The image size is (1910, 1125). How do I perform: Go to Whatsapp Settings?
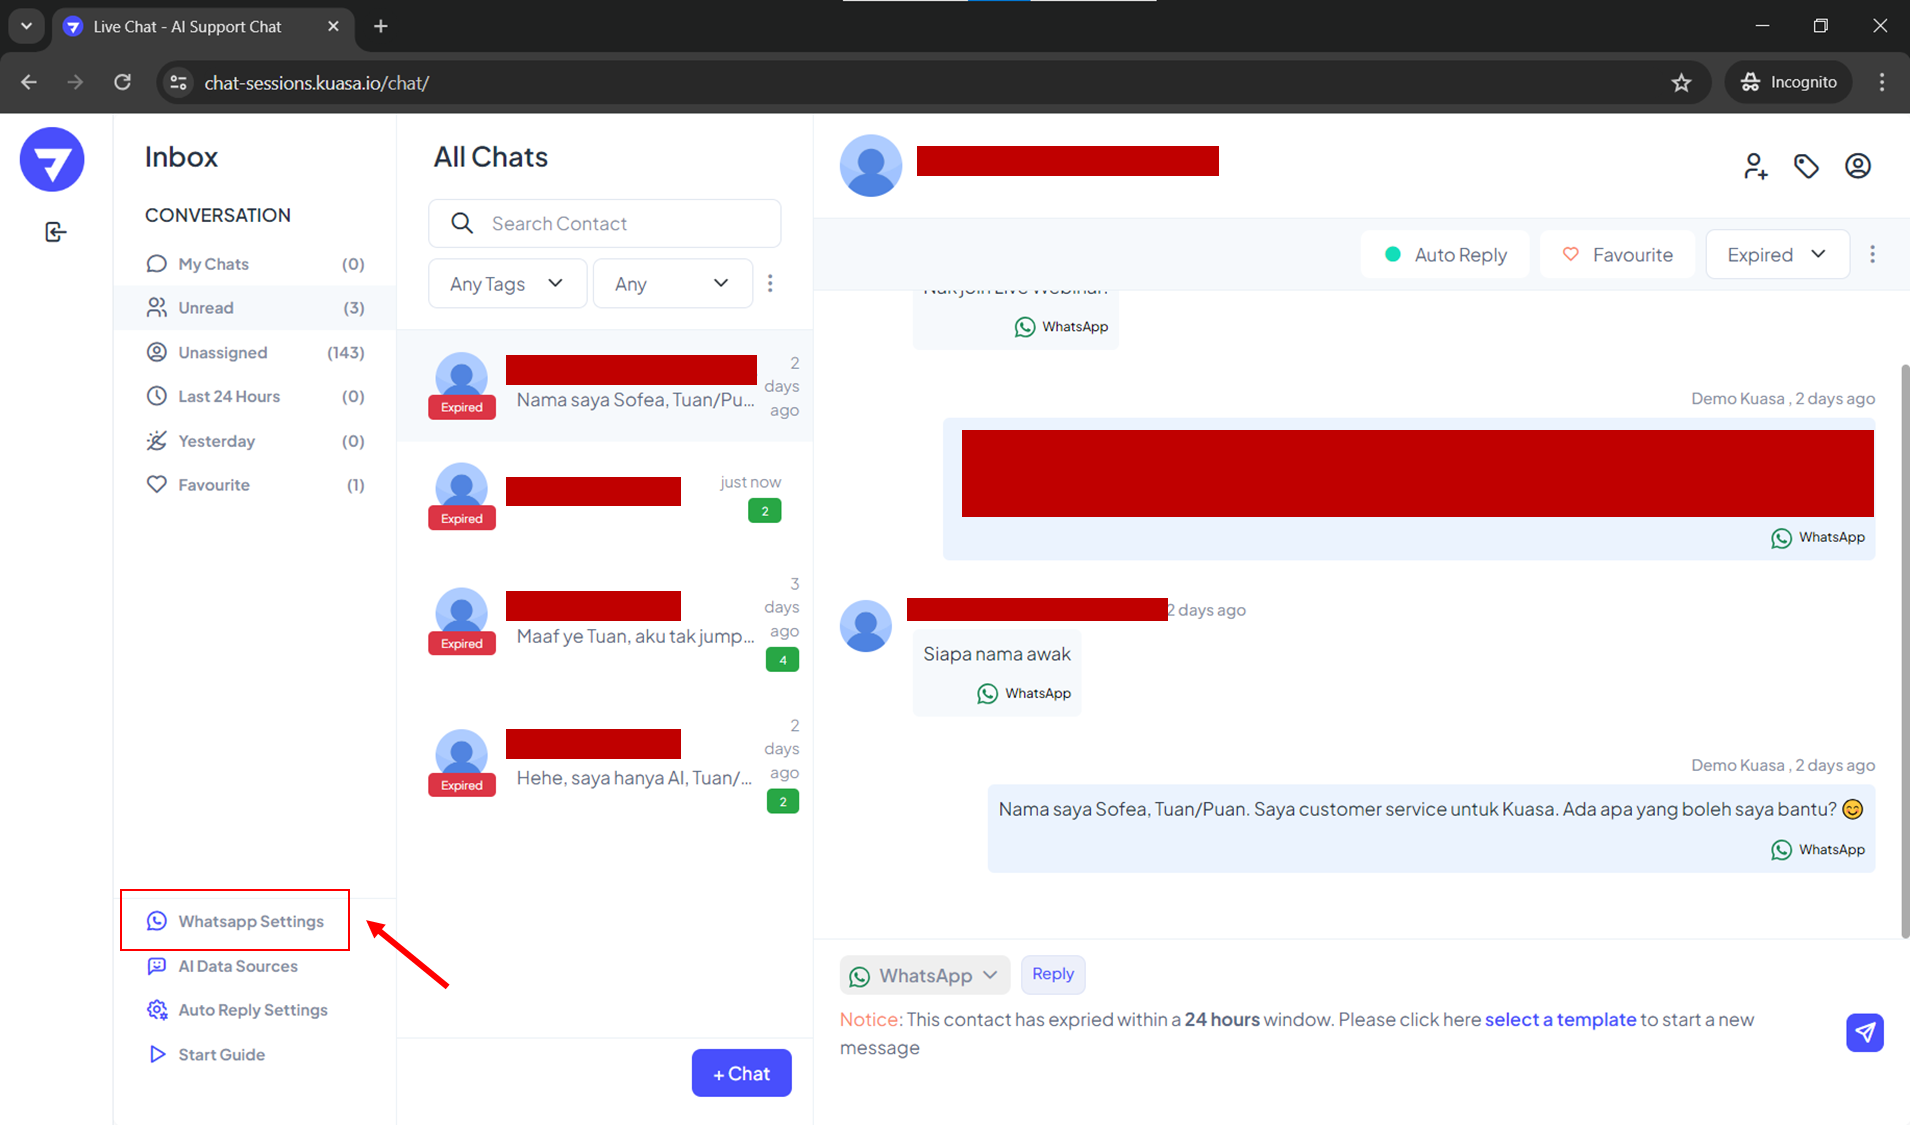[250, 921]
